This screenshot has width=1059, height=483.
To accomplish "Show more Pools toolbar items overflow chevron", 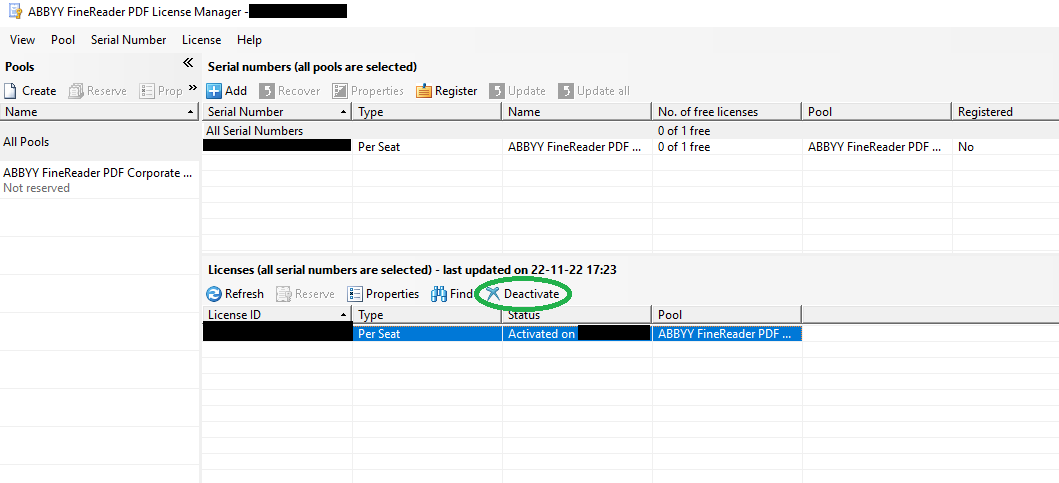I will 192,88.
